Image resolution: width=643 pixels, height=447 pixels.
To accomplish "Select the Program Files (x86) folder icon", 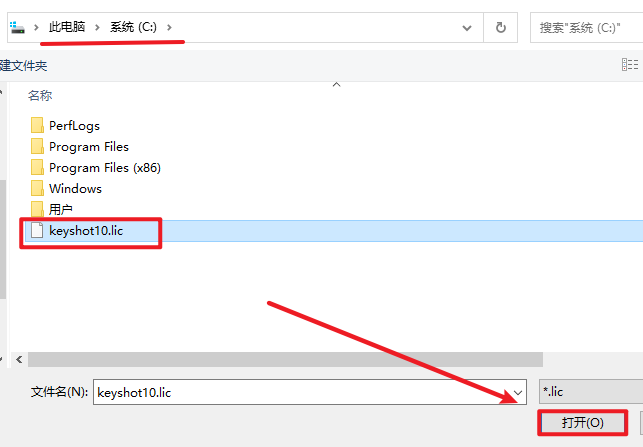I will point(37,167).
